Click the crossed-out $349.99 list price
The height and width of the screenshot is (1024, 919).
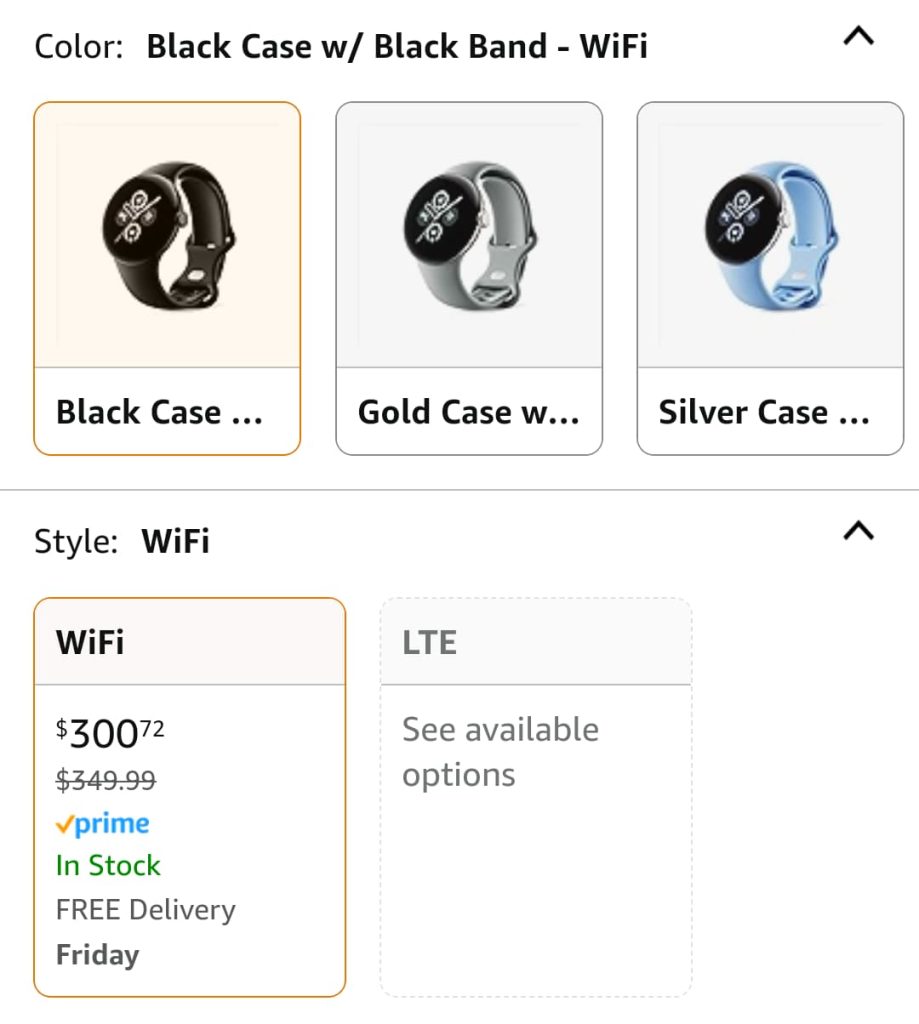click(x=106, y=780)
